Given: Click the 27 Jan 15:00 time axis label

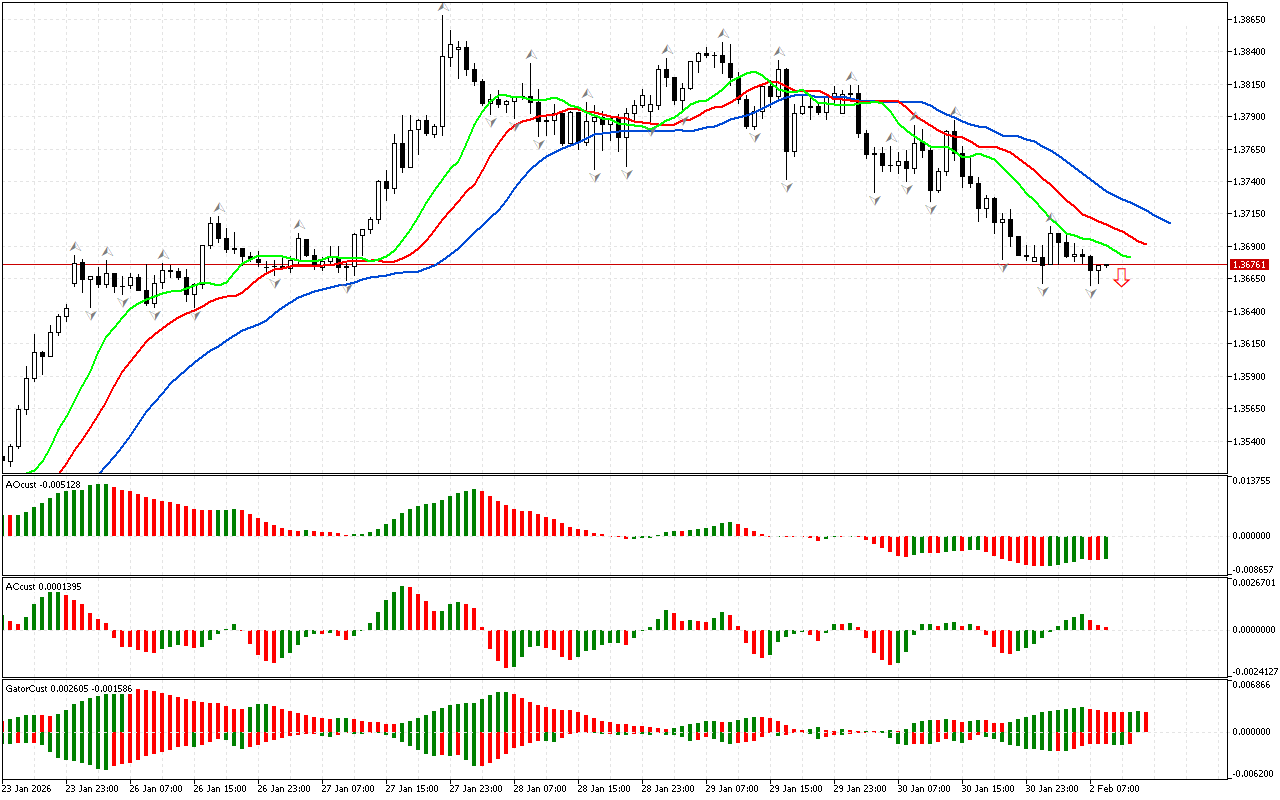Looking at the screenshot, I should click(x=412, y=788).
